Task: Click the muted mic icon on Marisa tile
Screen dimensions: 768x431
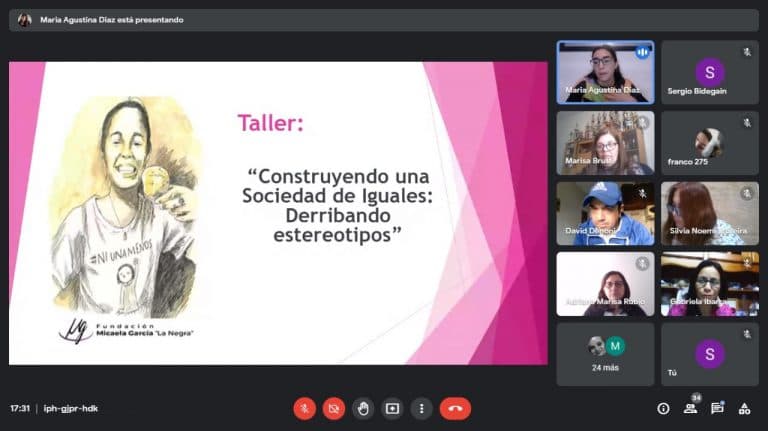Action: [x=643, y=122]
